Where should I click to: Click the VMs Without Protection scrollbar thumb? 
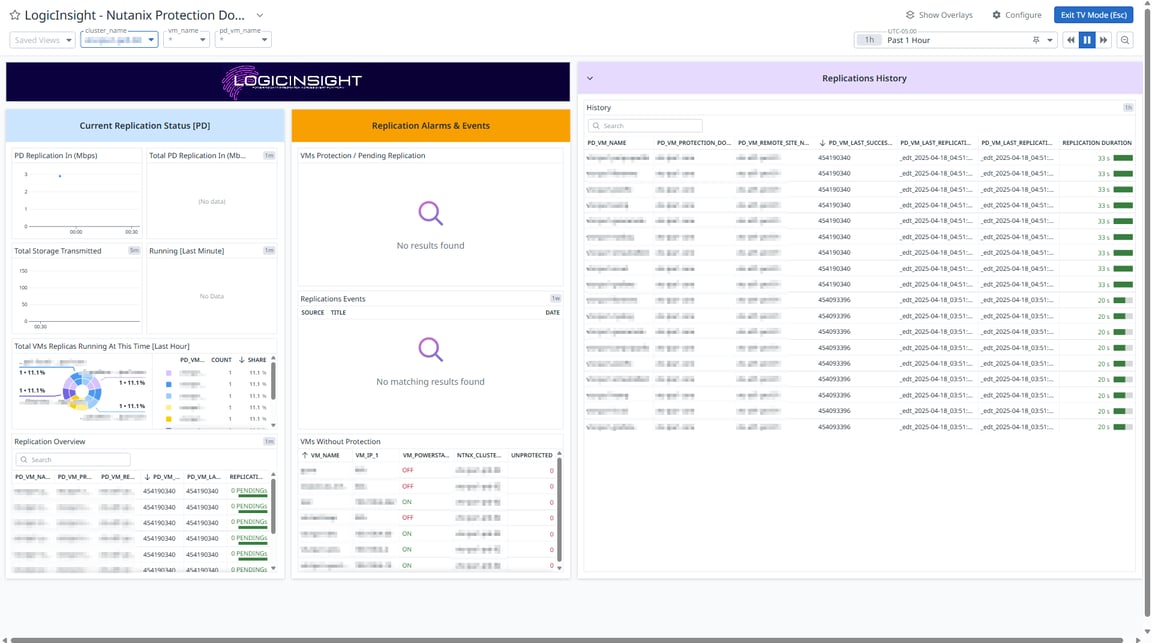559,509
